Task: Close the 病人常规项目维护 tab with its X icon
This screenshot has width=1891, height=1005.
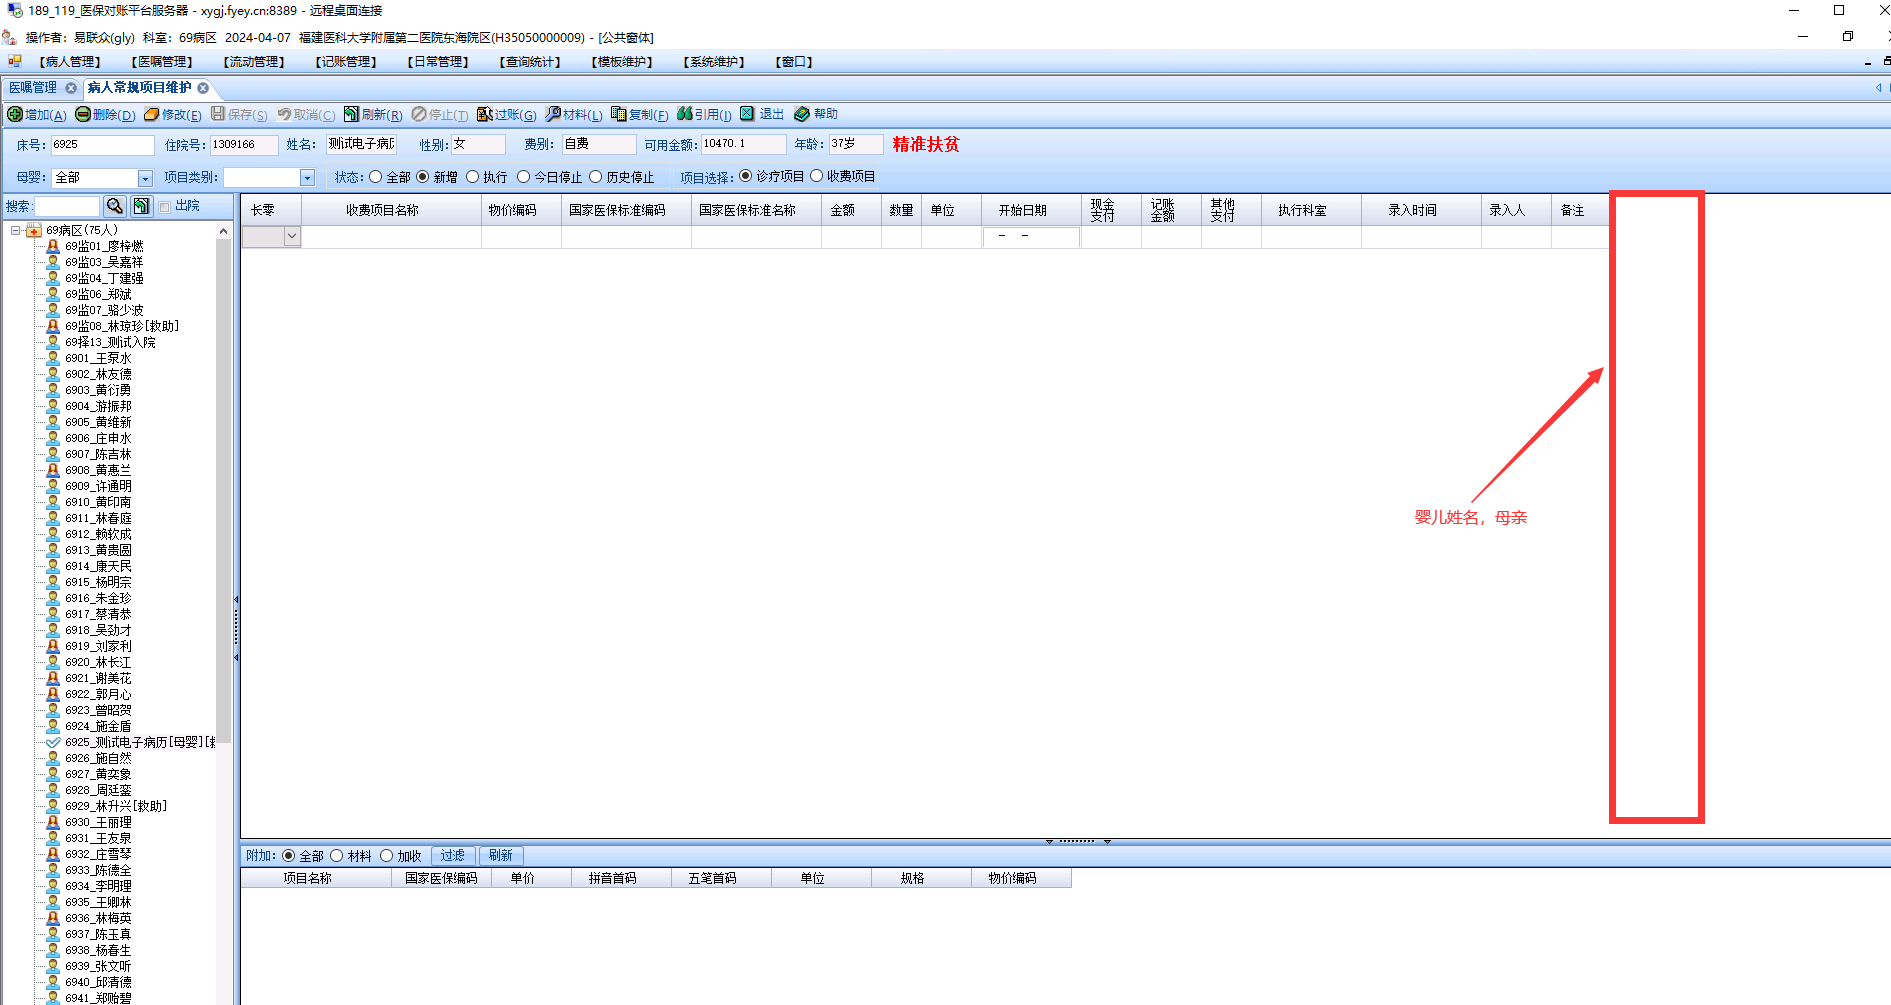Action: pos(203,88)
